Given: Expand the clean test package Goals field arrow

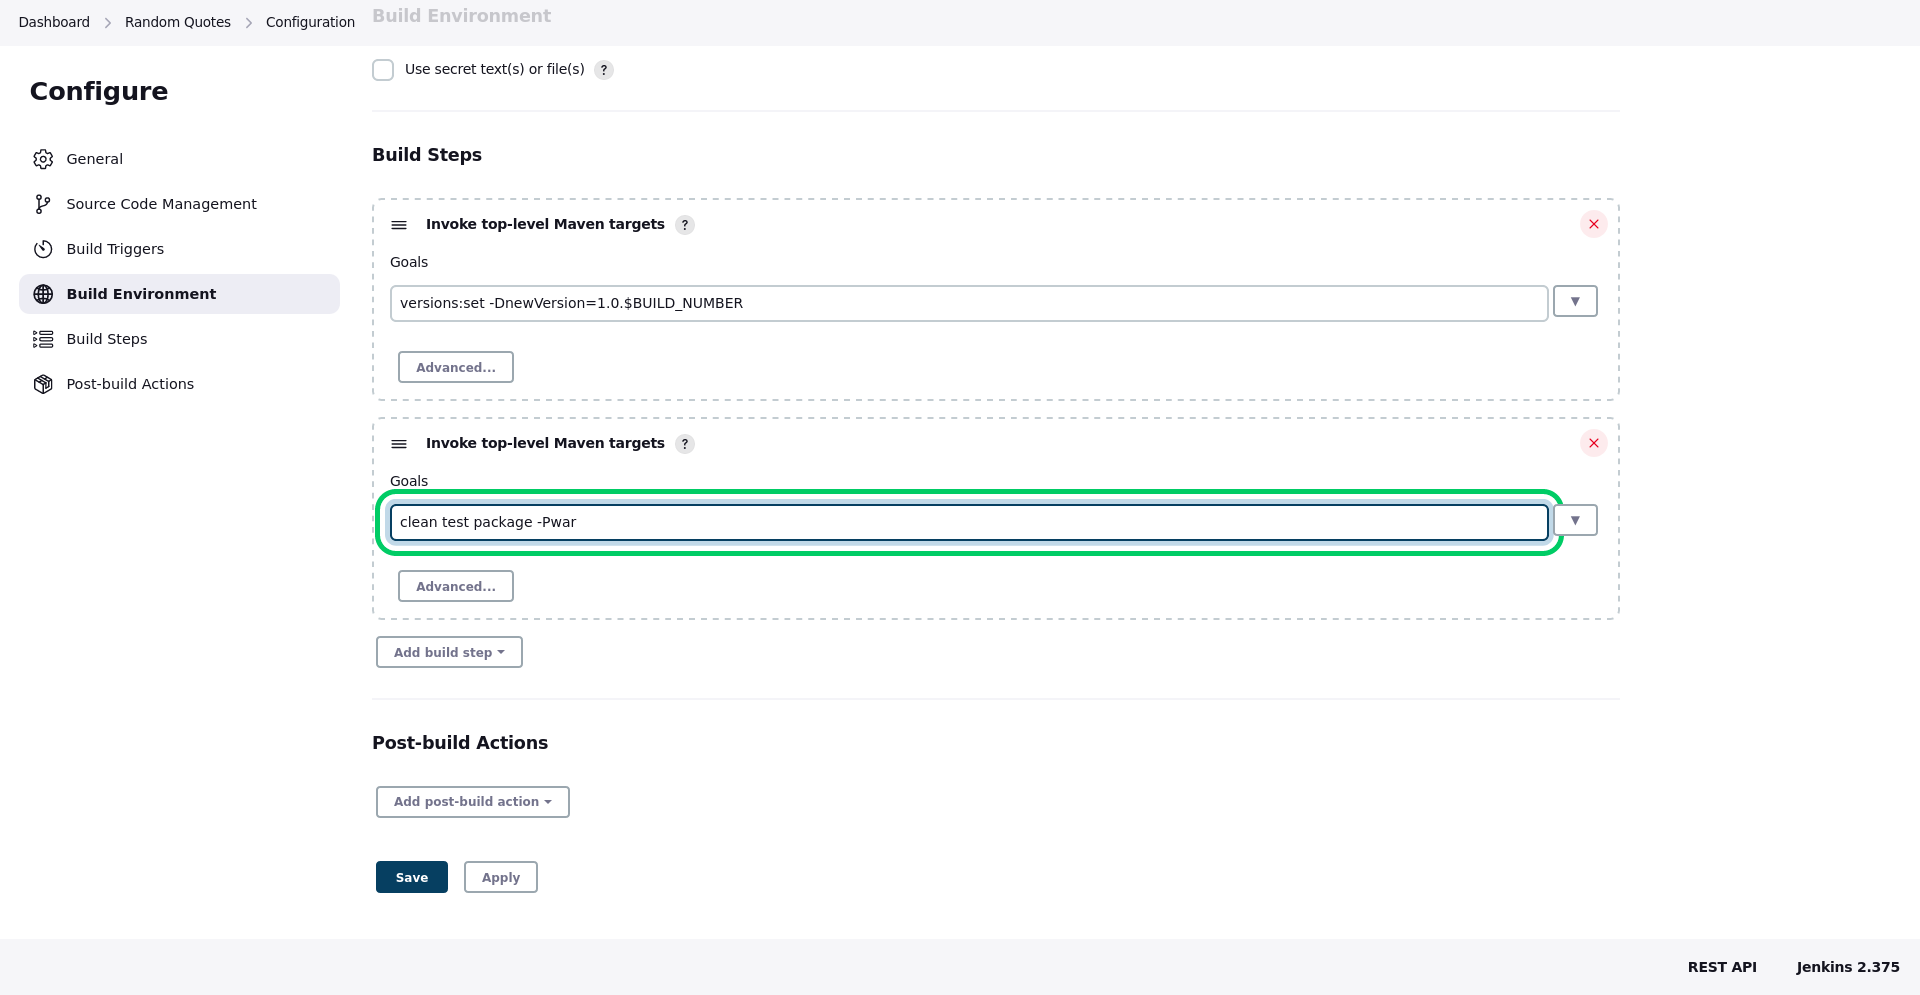Looking at the screenshot, I should click(x=1575, y=520).
